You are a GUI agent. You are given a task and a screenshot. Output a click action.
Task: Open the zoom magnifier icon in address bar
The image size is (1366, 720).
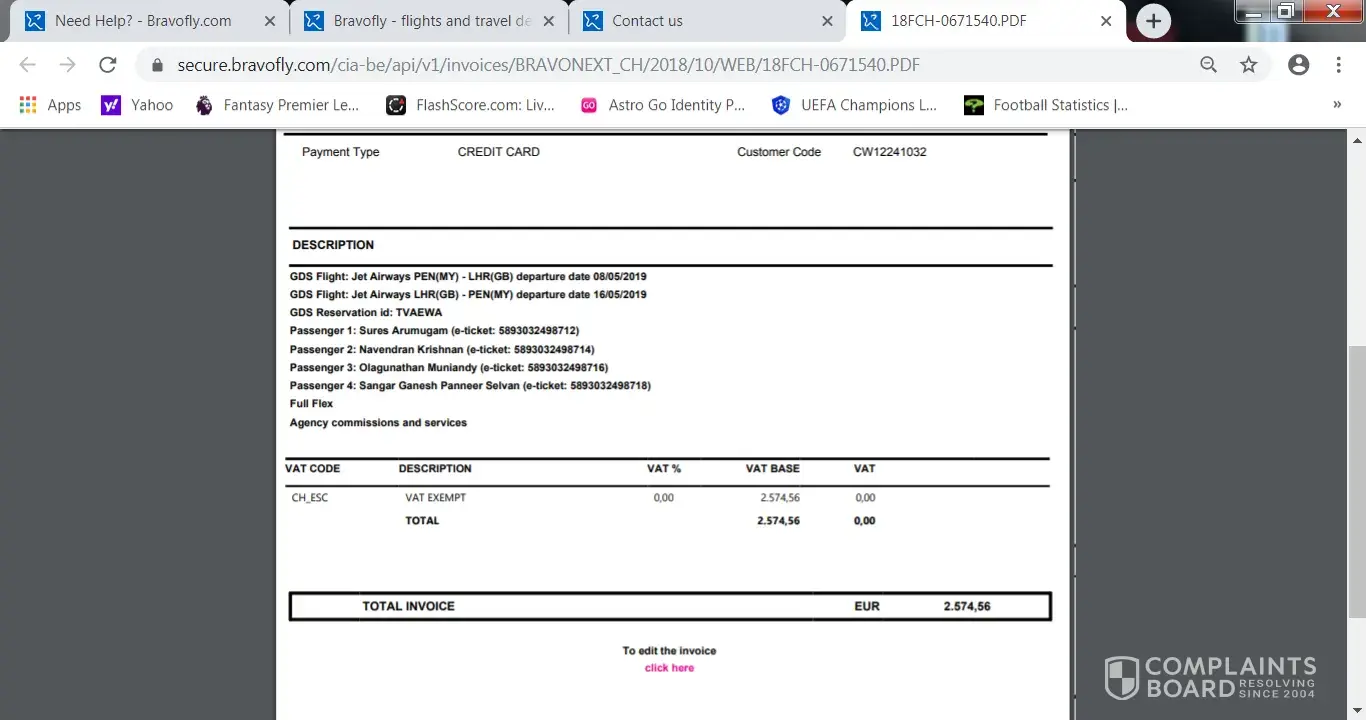click(1208, 65)
